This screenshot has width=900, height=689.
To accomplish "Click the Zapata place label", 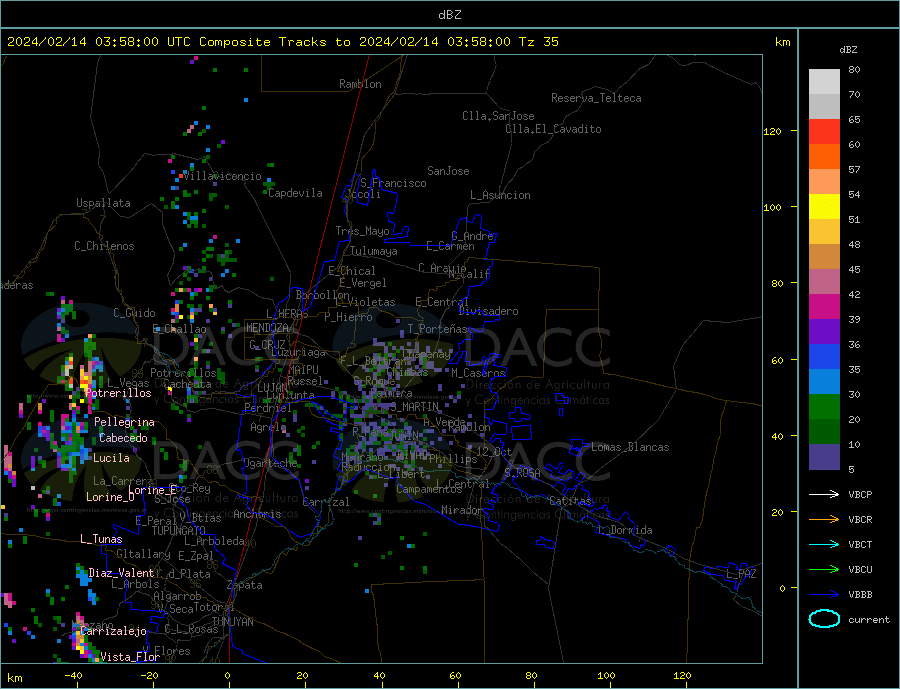I will pyautogui.click(x=245, y=585).
